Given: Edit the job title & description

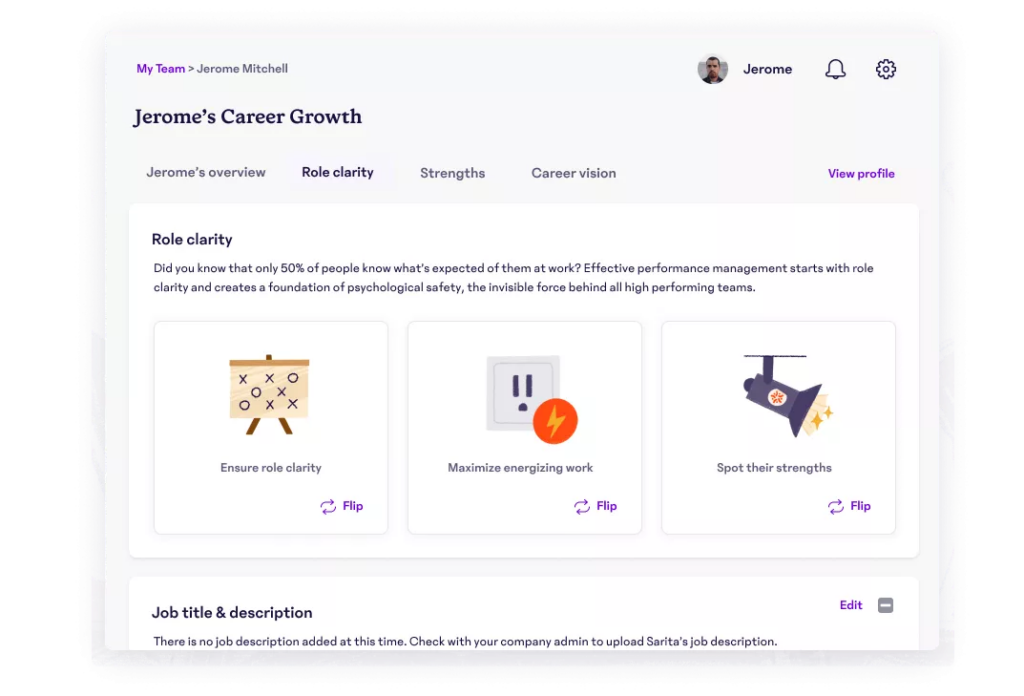Looking at the screenshot, I should coord(850,605).
